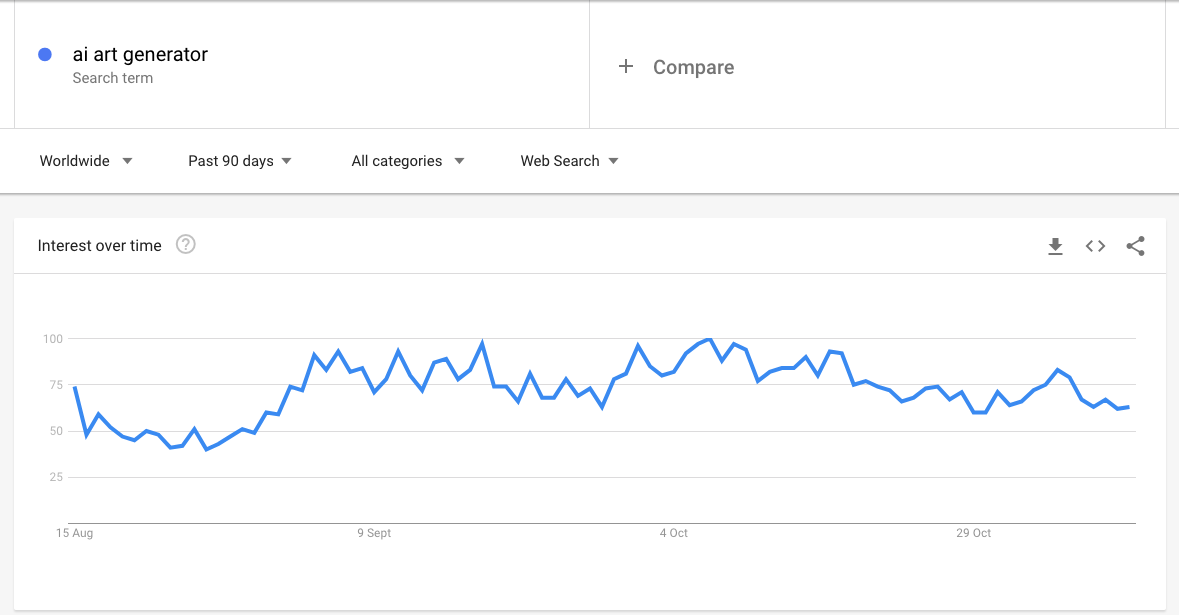Click the share icon on chart
This screenshot has height=615, width=1179.
point(1135,246)
